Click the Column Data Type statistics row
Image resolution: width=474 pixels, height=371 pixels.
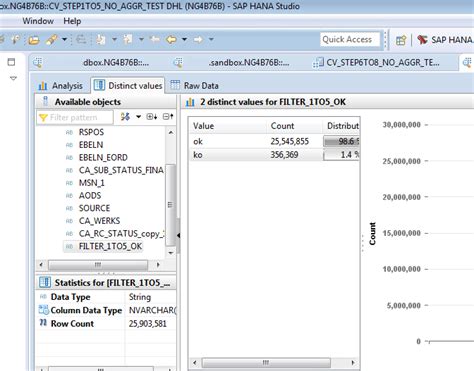(x=107, y=310)
